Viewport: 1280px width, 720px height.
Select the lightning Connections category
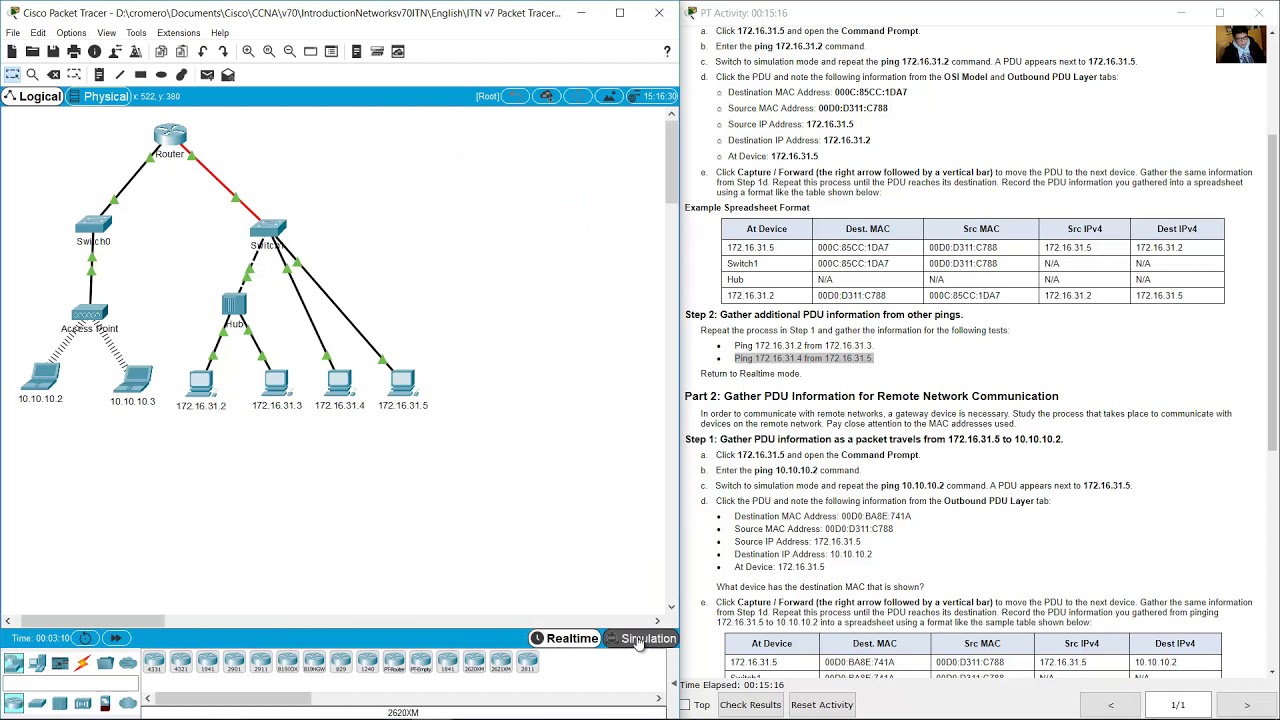tap(82, 662)
